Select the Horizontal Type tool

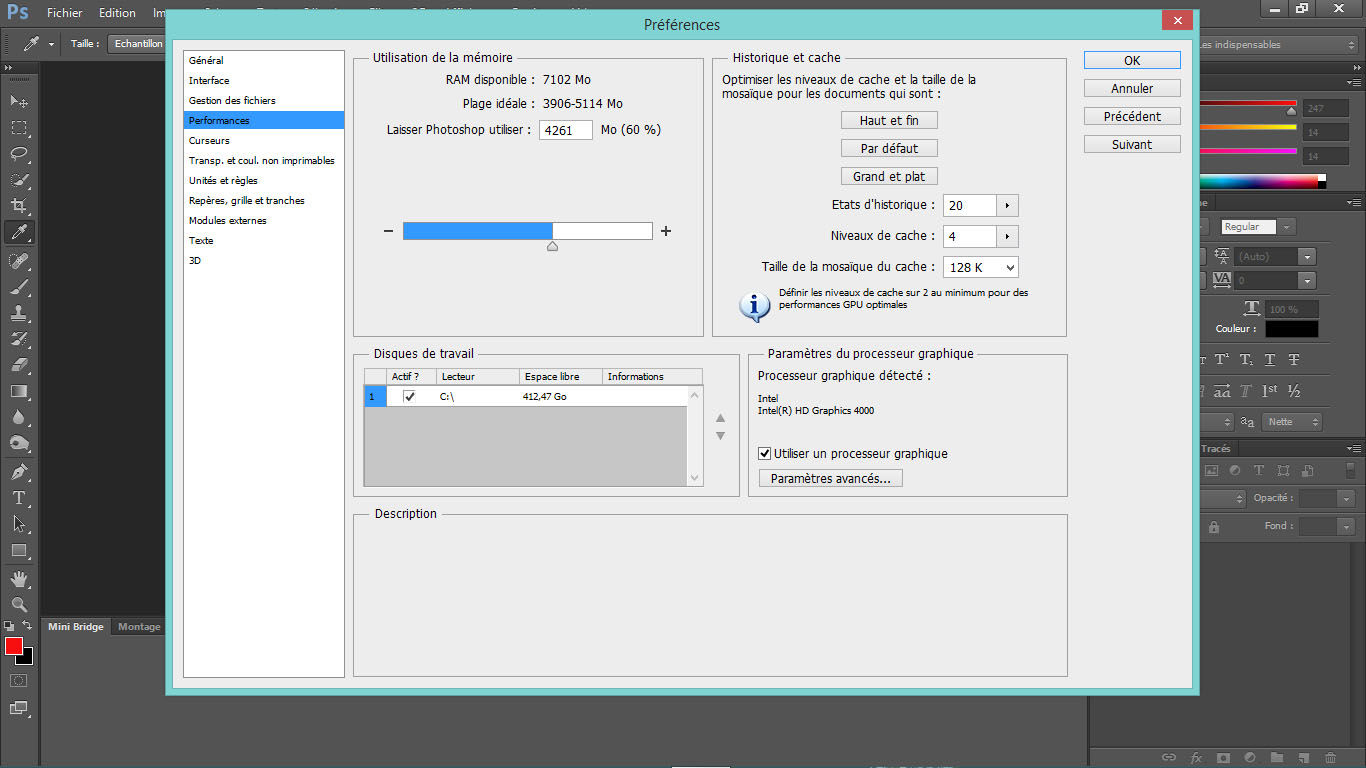(19, 497)
